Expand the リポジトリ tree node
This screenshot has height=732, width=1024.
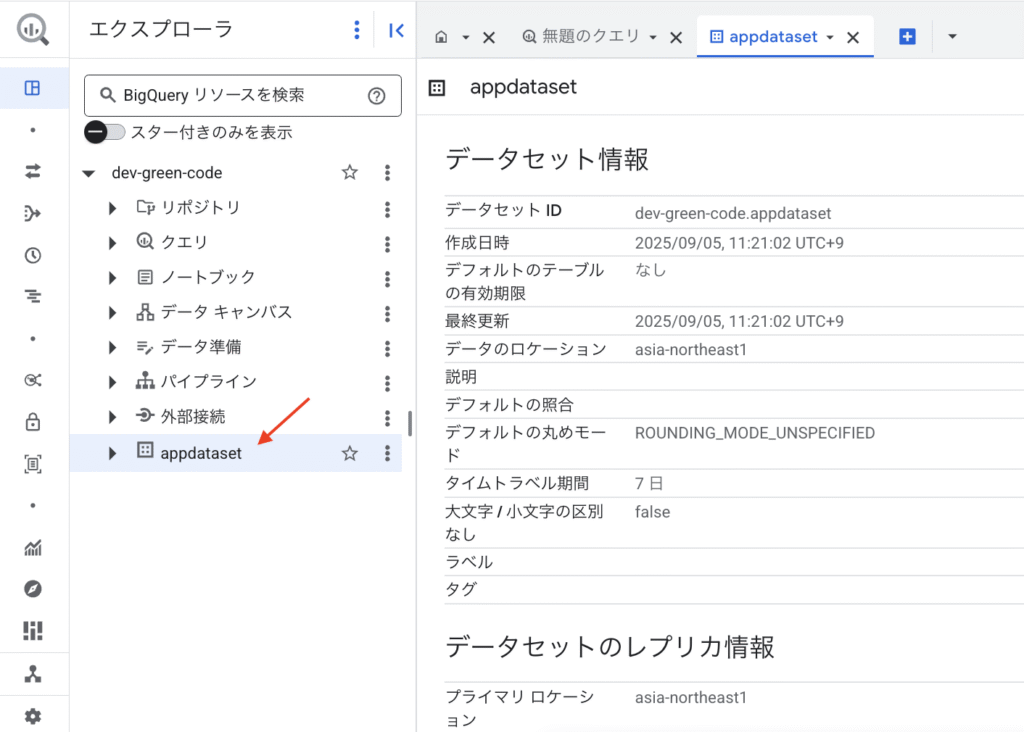pos(113,208)
